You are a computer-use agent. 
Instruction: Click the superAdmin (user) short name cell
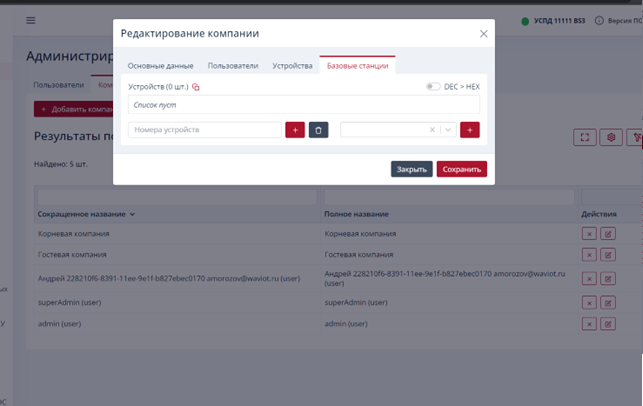(69, 303)
